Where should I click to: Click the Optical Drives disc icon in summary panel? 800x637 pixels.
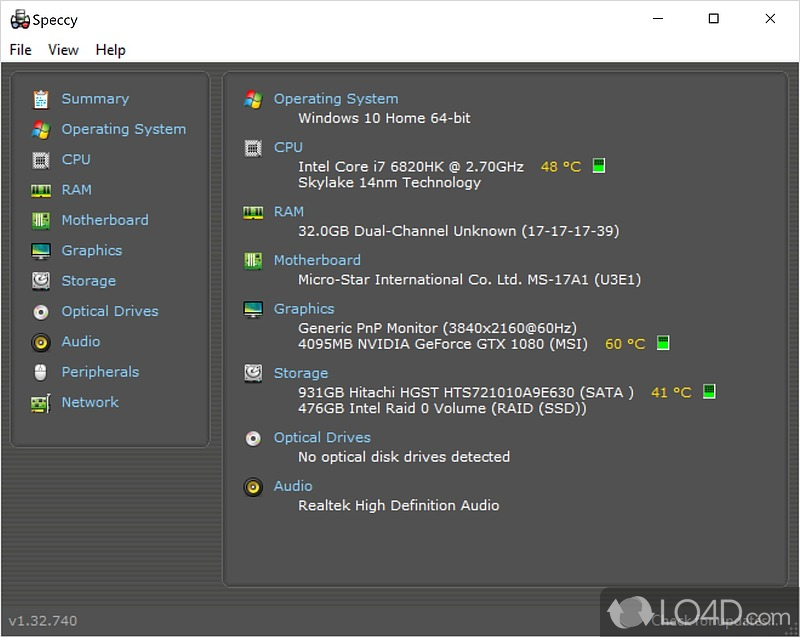[253, 438]
